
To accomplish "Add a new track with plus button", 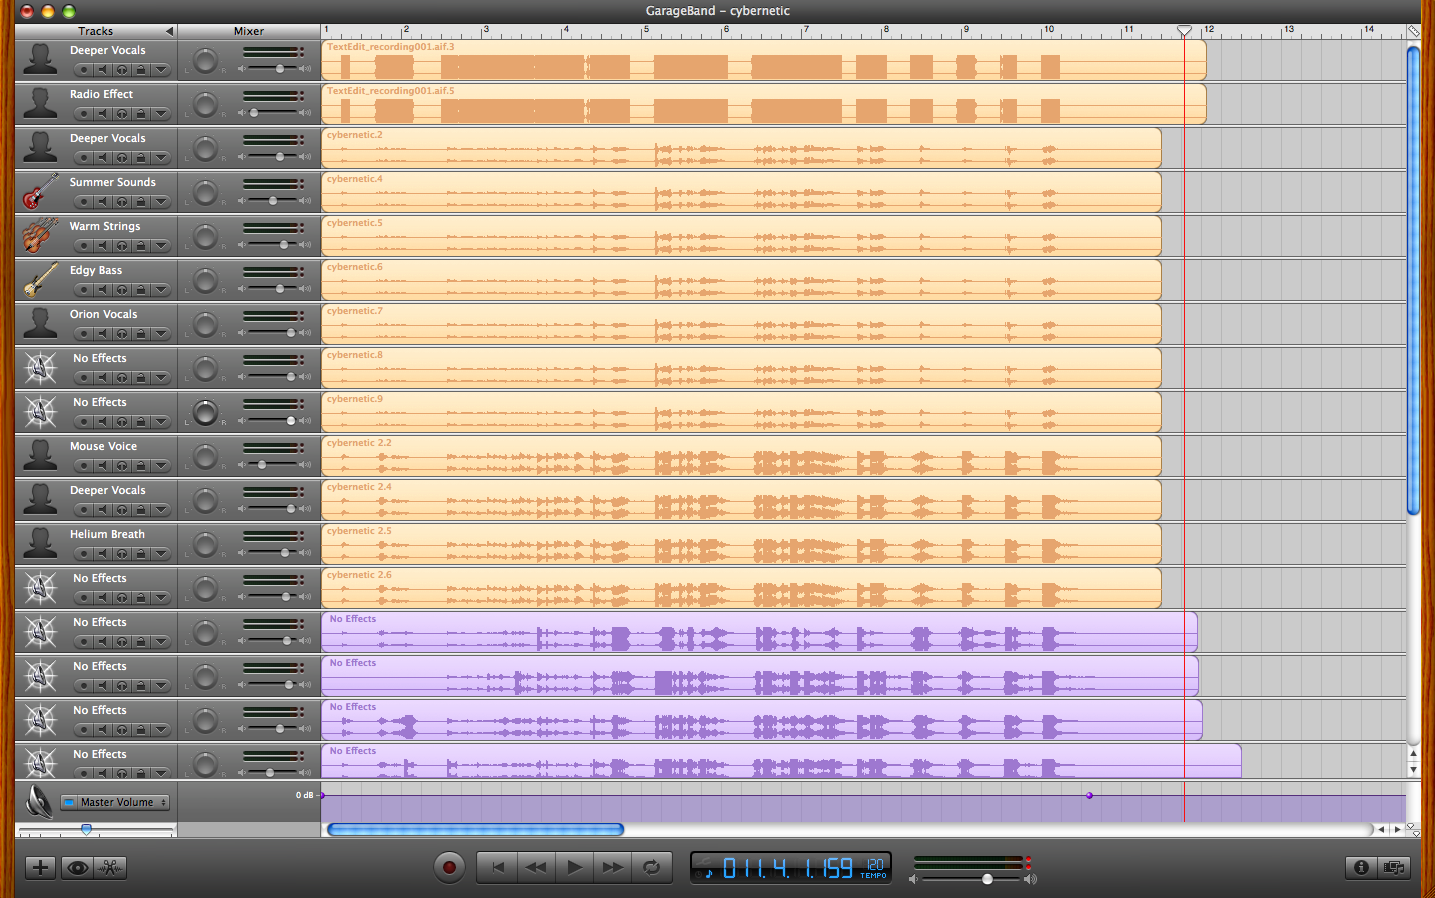I will pos(40,868).
